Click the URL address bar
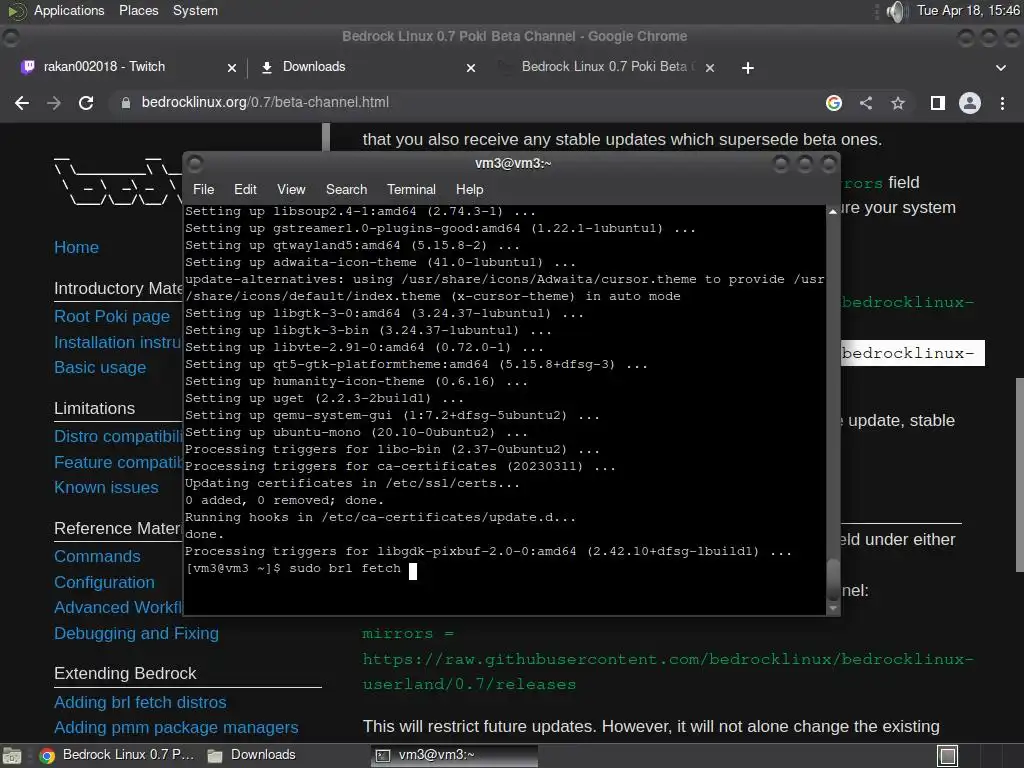 click(x=470, y=103)
